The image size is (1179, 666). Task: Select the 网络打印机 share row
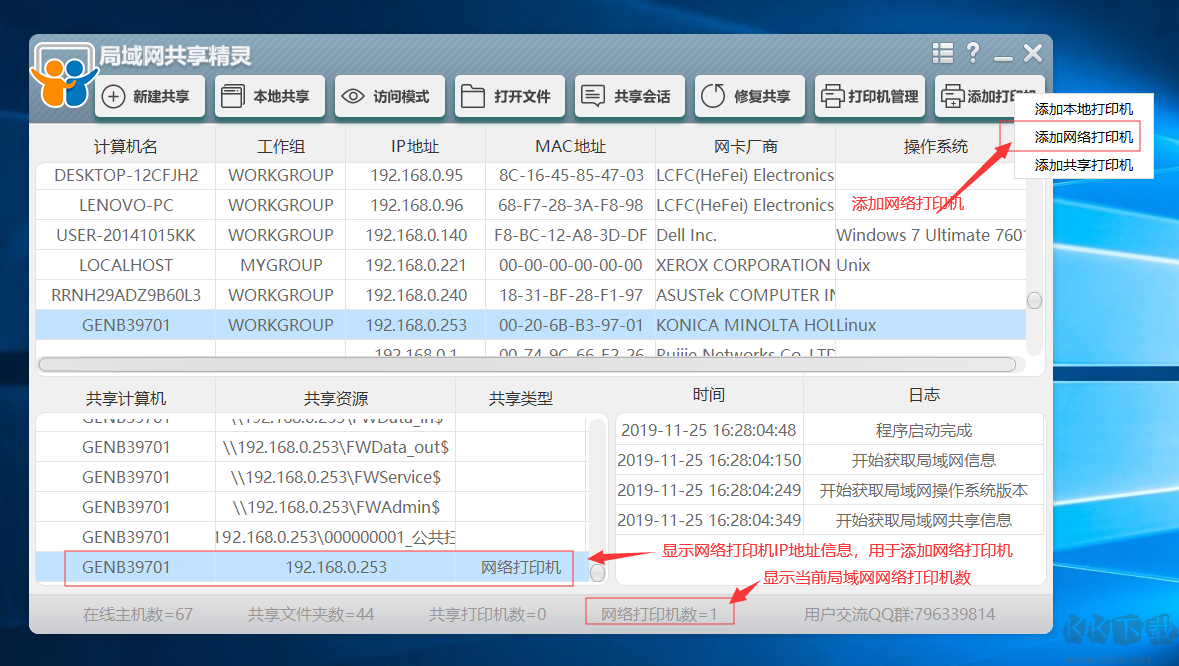[311, 568]
